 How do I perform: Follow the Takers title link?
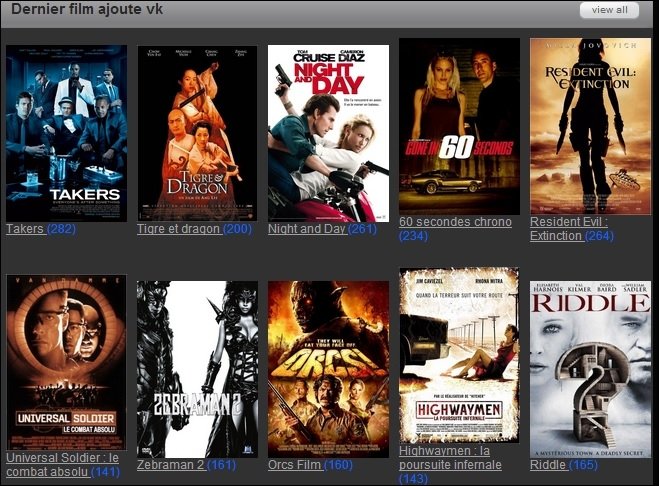[25, 229]
